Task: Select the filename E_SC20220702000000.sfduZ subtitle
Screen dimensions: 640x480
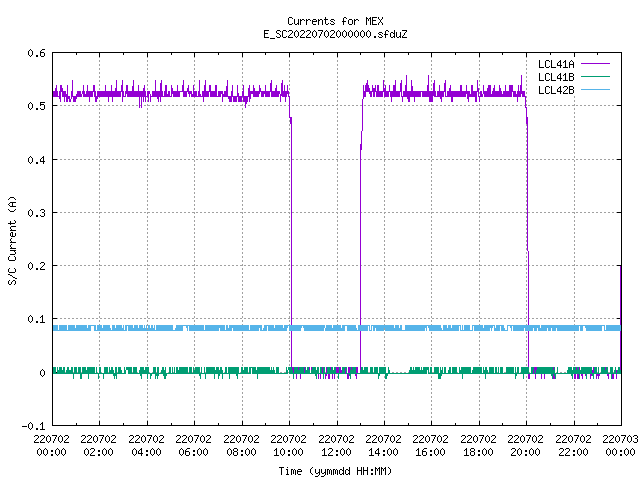Action: point(335,34)
